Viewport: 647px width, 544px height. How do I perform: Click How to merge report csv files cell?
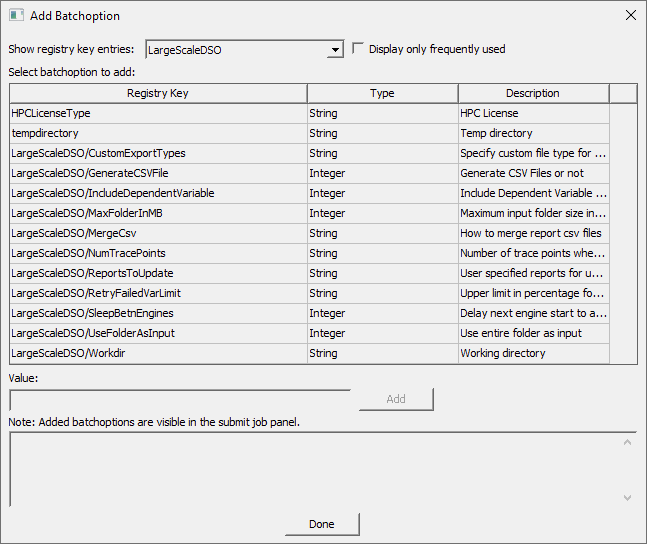(x=534, y=233)
